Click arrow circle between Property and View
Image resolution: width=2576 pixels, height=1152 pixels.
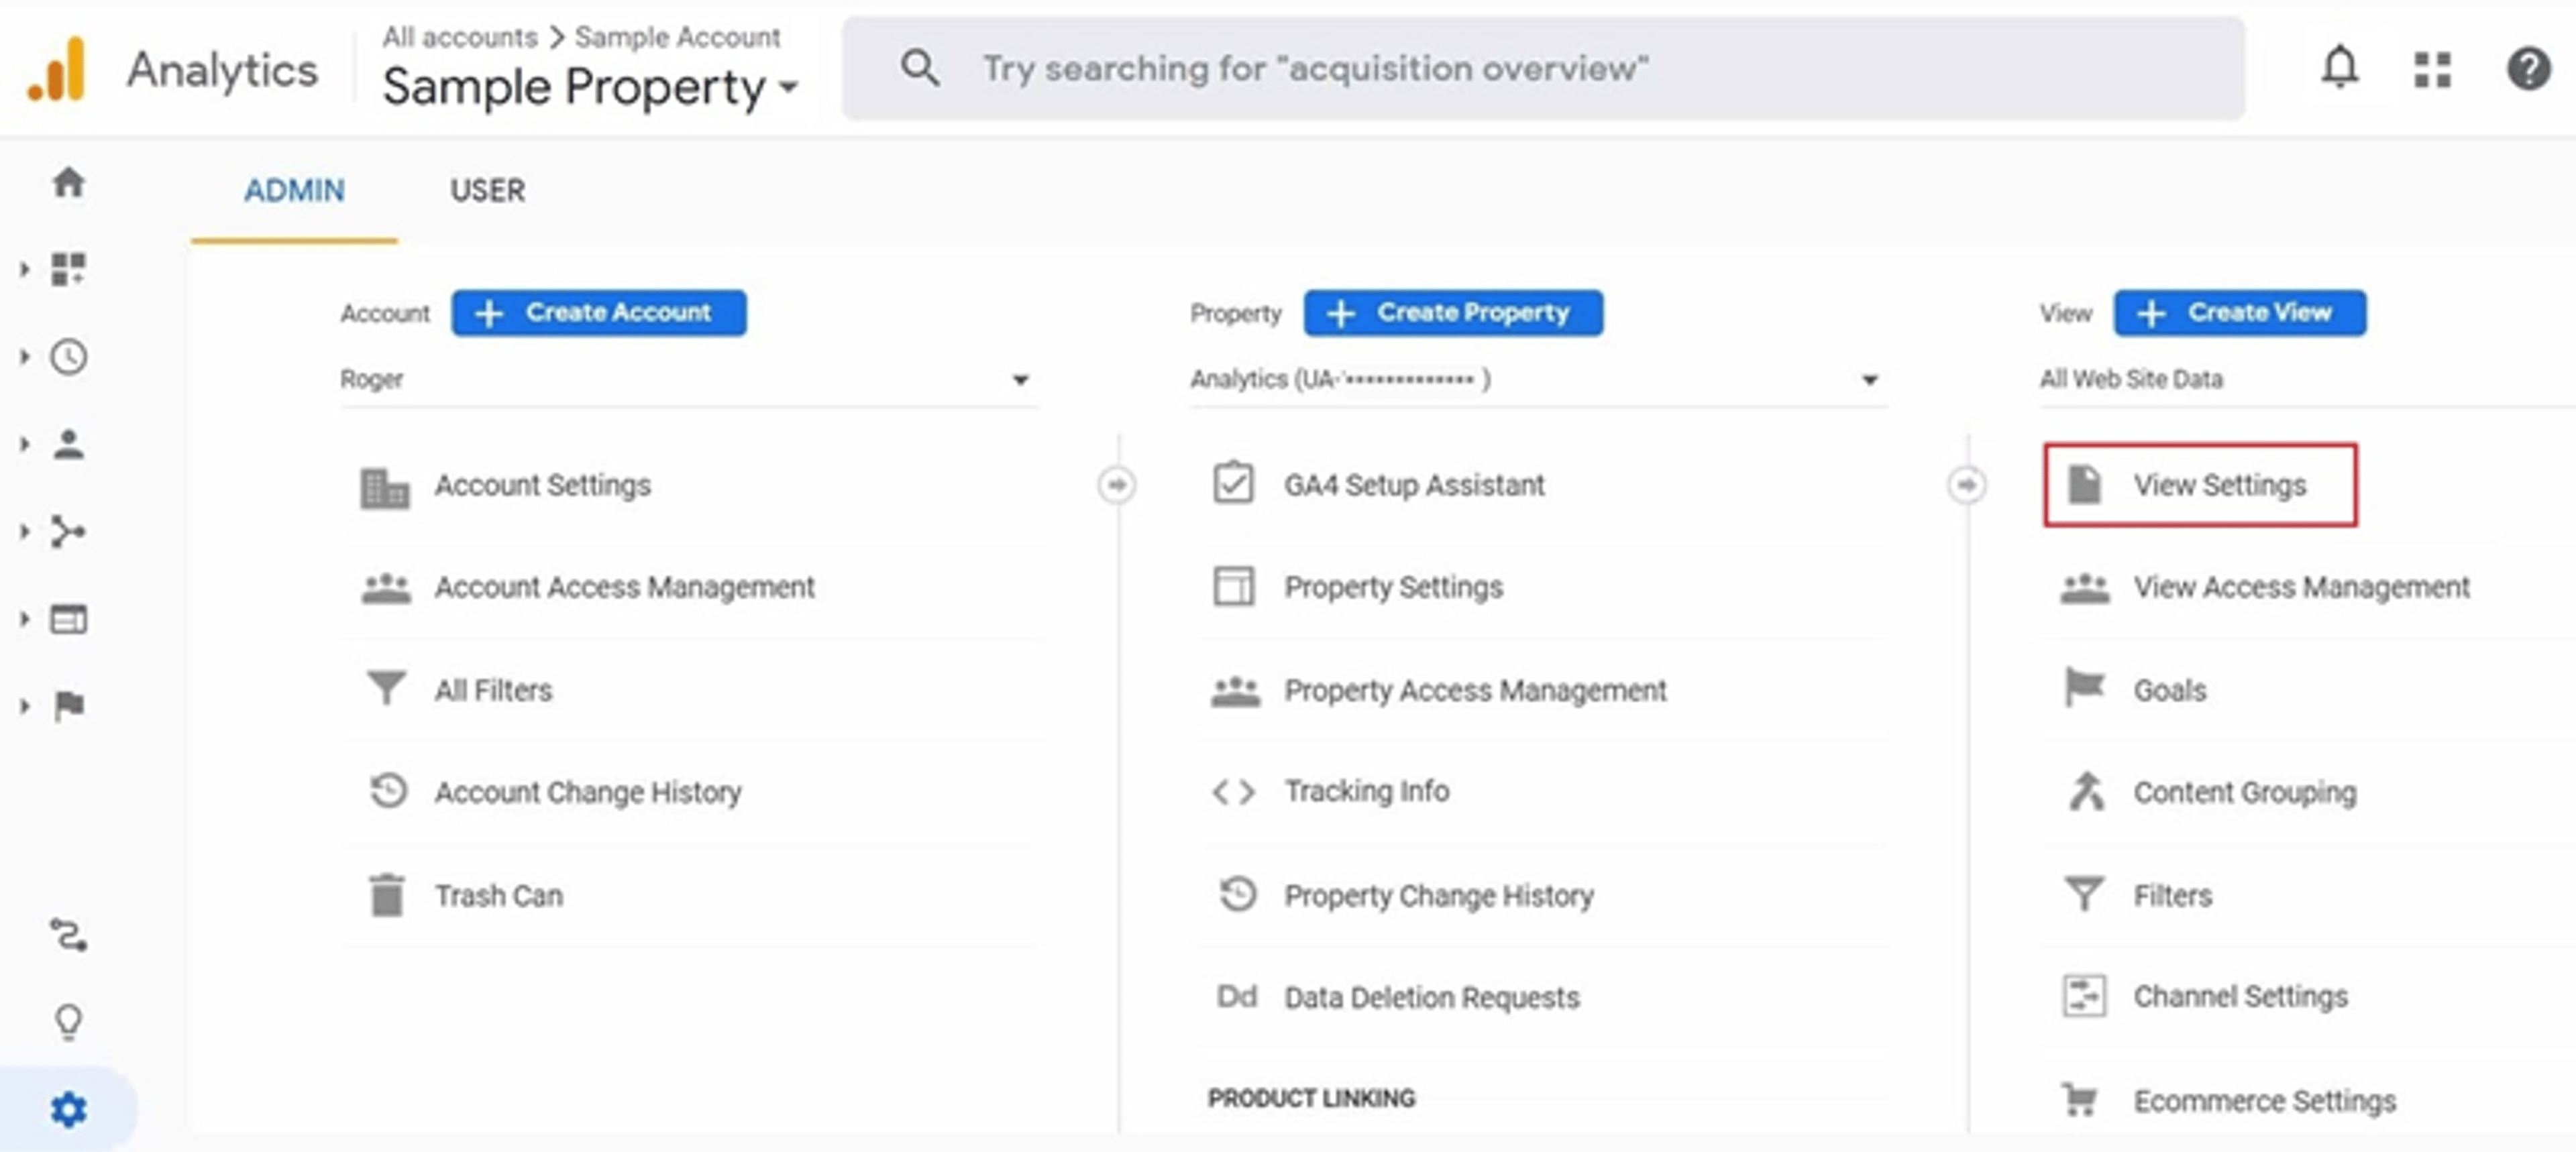(1966, 485)
